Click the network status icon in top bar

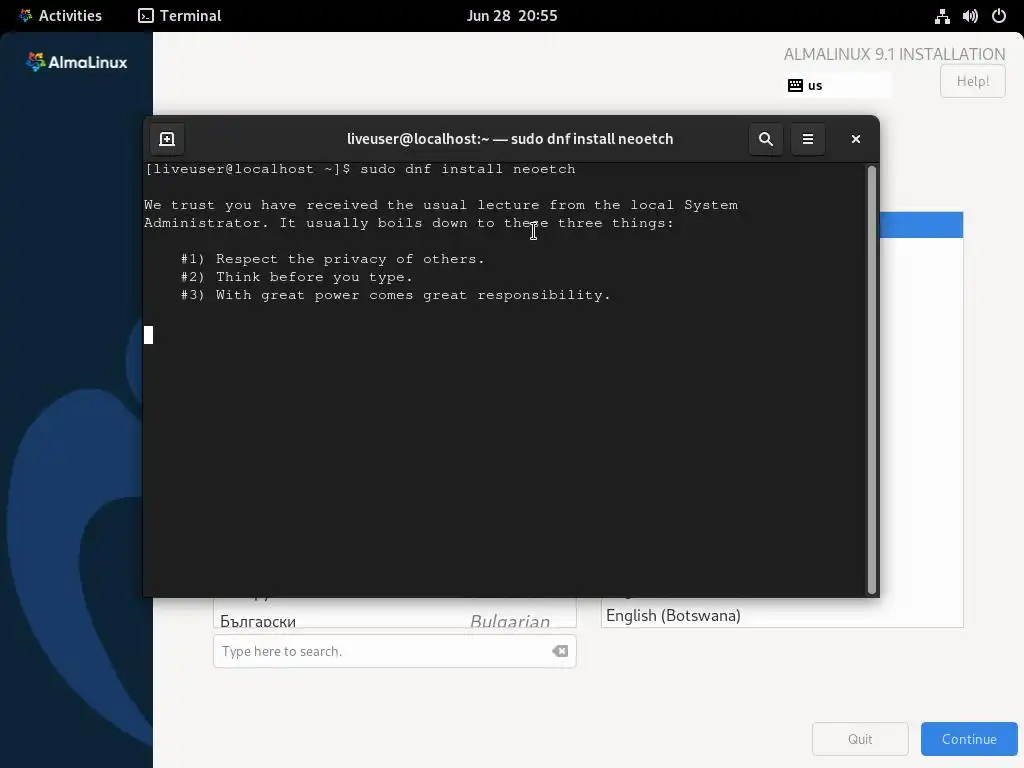click(942, 16)
